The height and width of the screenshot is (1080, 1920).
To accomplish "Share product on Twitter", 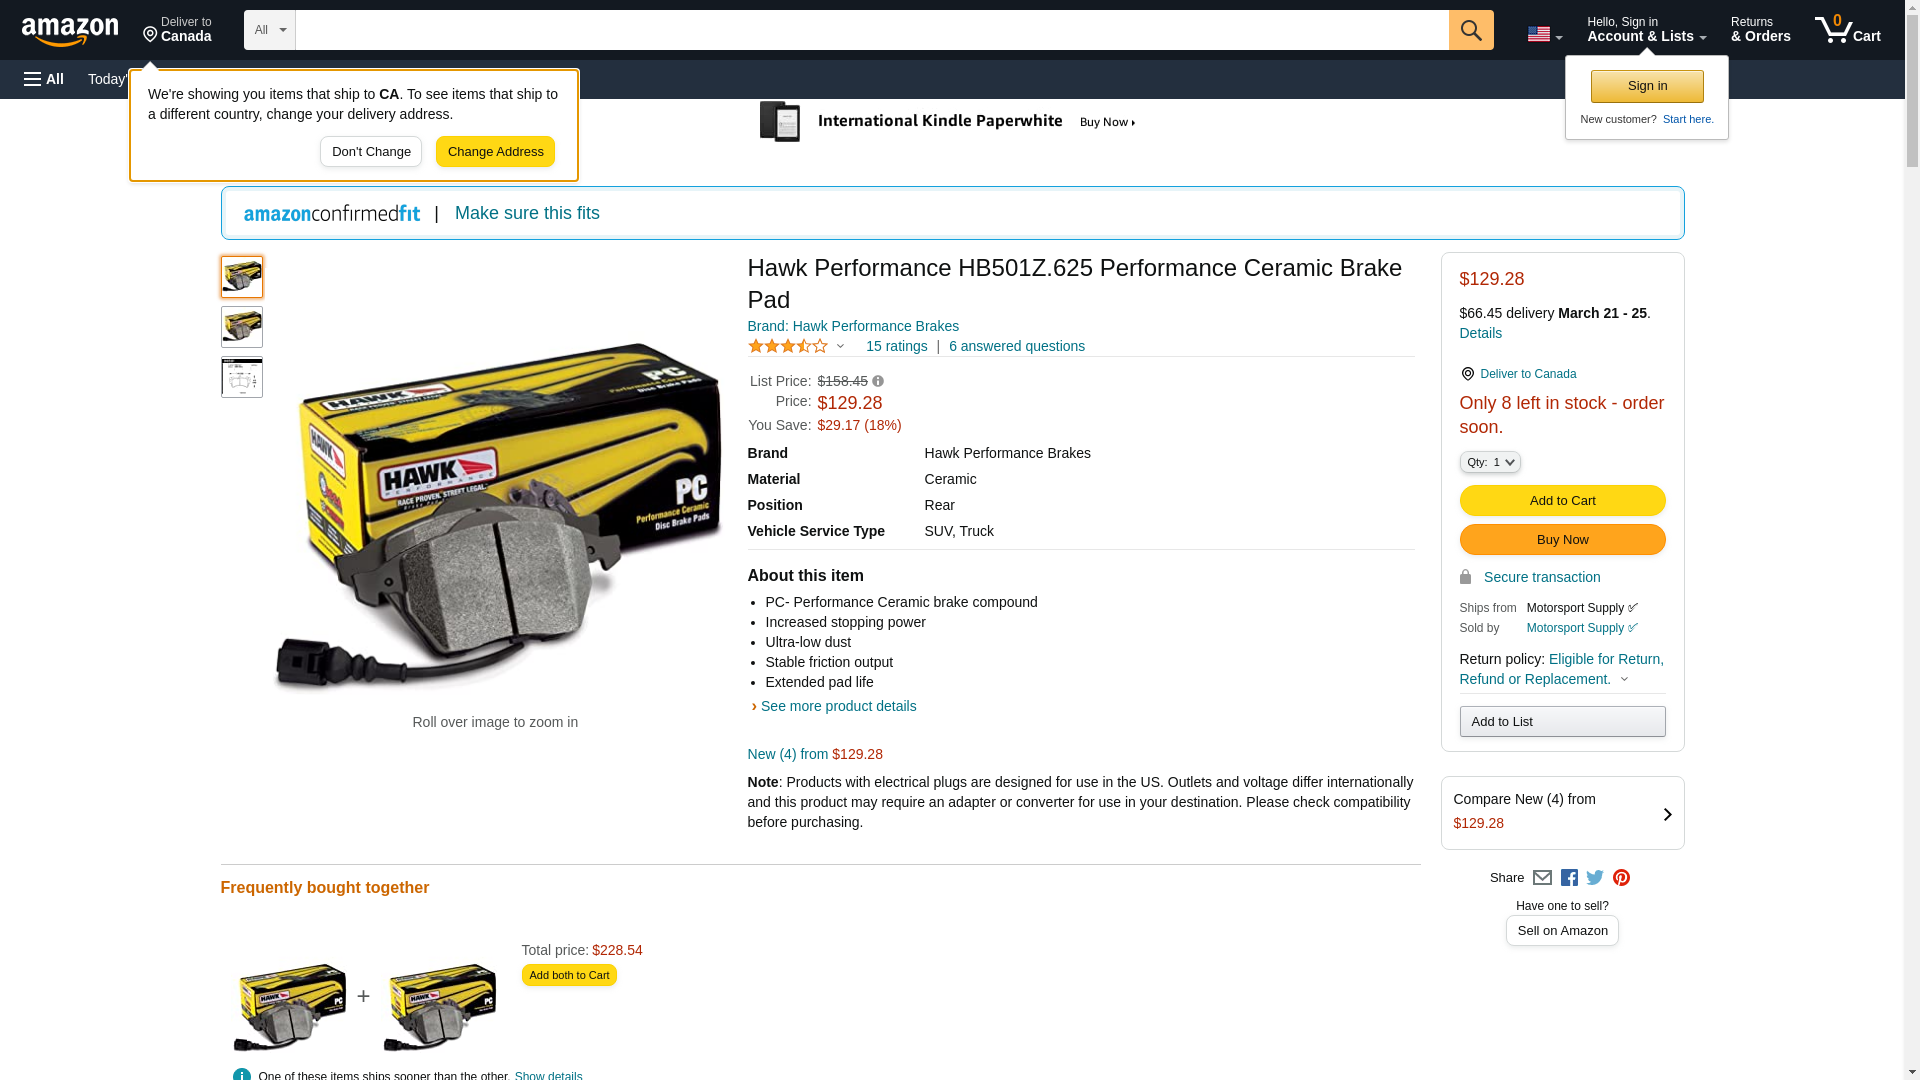I will pos(1595,878).
